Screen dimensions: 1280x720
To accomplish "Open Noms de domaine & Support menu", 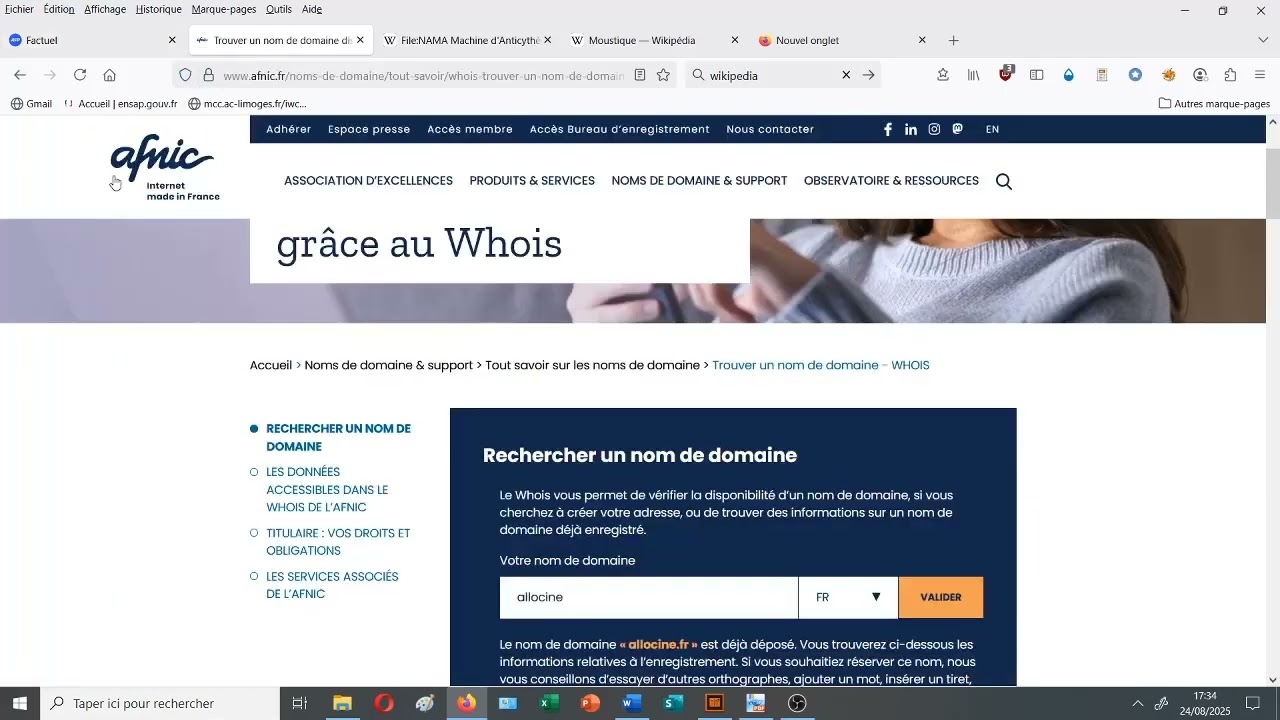I will [699, 181].
